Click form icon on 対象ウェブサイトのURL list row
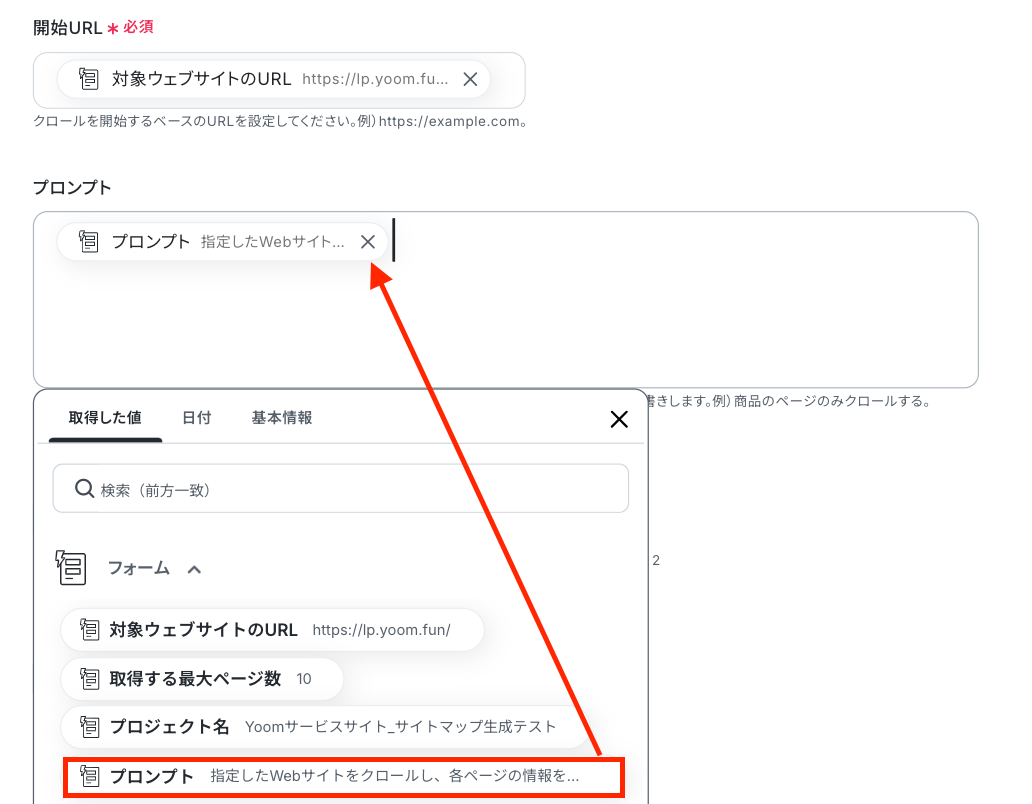This screenshot has width=1032, height=804. [90, 630]
